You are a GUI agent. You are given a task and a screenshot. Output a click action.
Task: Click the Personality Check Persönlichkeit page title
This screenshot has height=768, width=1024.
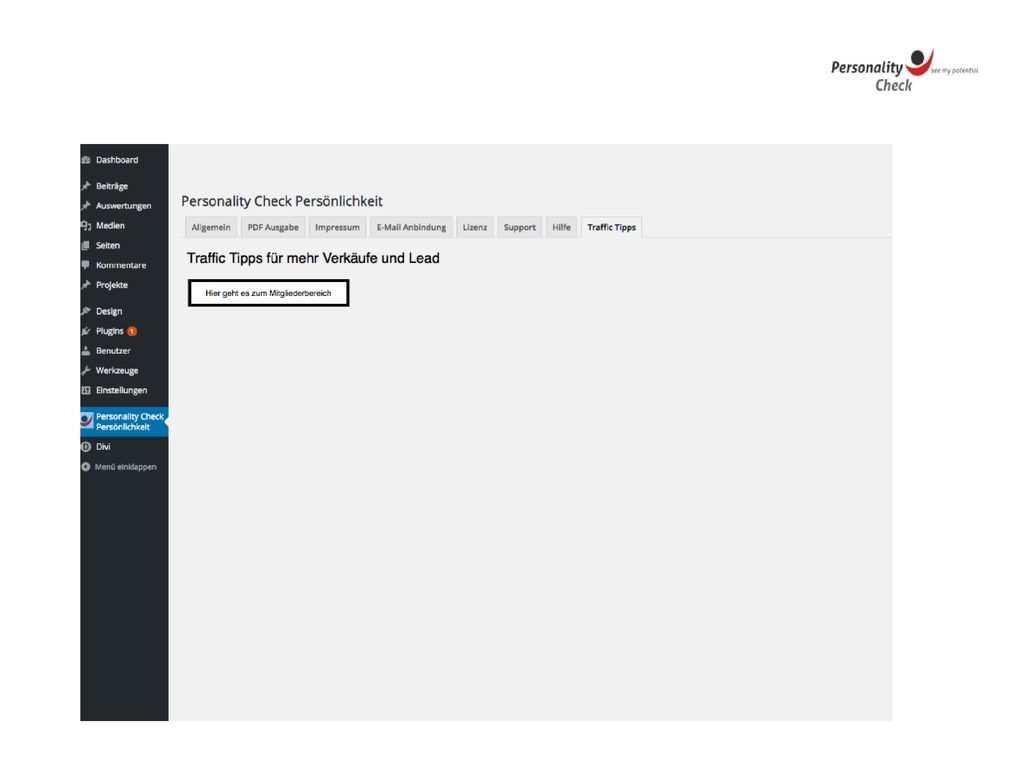pyautogui.click(x=282, y=201)
